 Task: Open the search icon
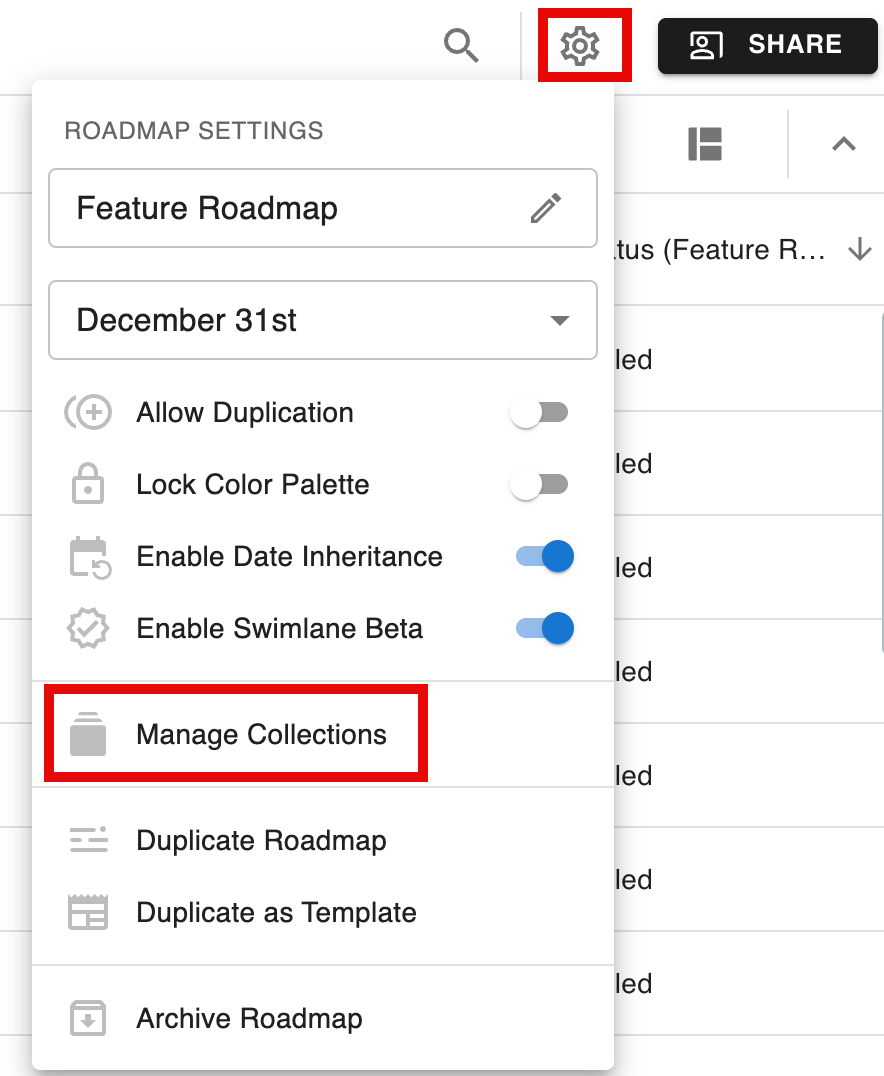point(461,45)
